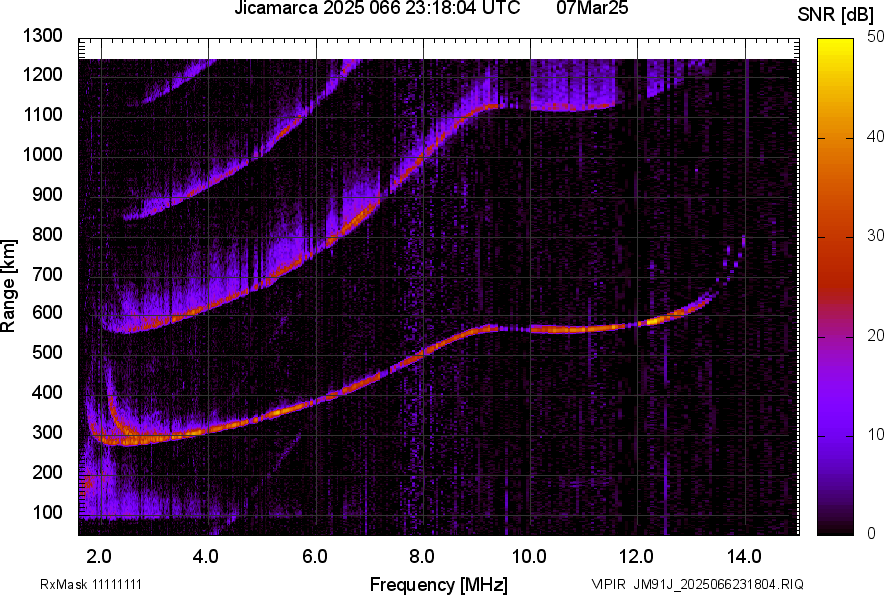Image resolution: width=884 pixels, height=595 pixels.
Task: Click the trace tip near 14 MHz
Action: (744, 241)
